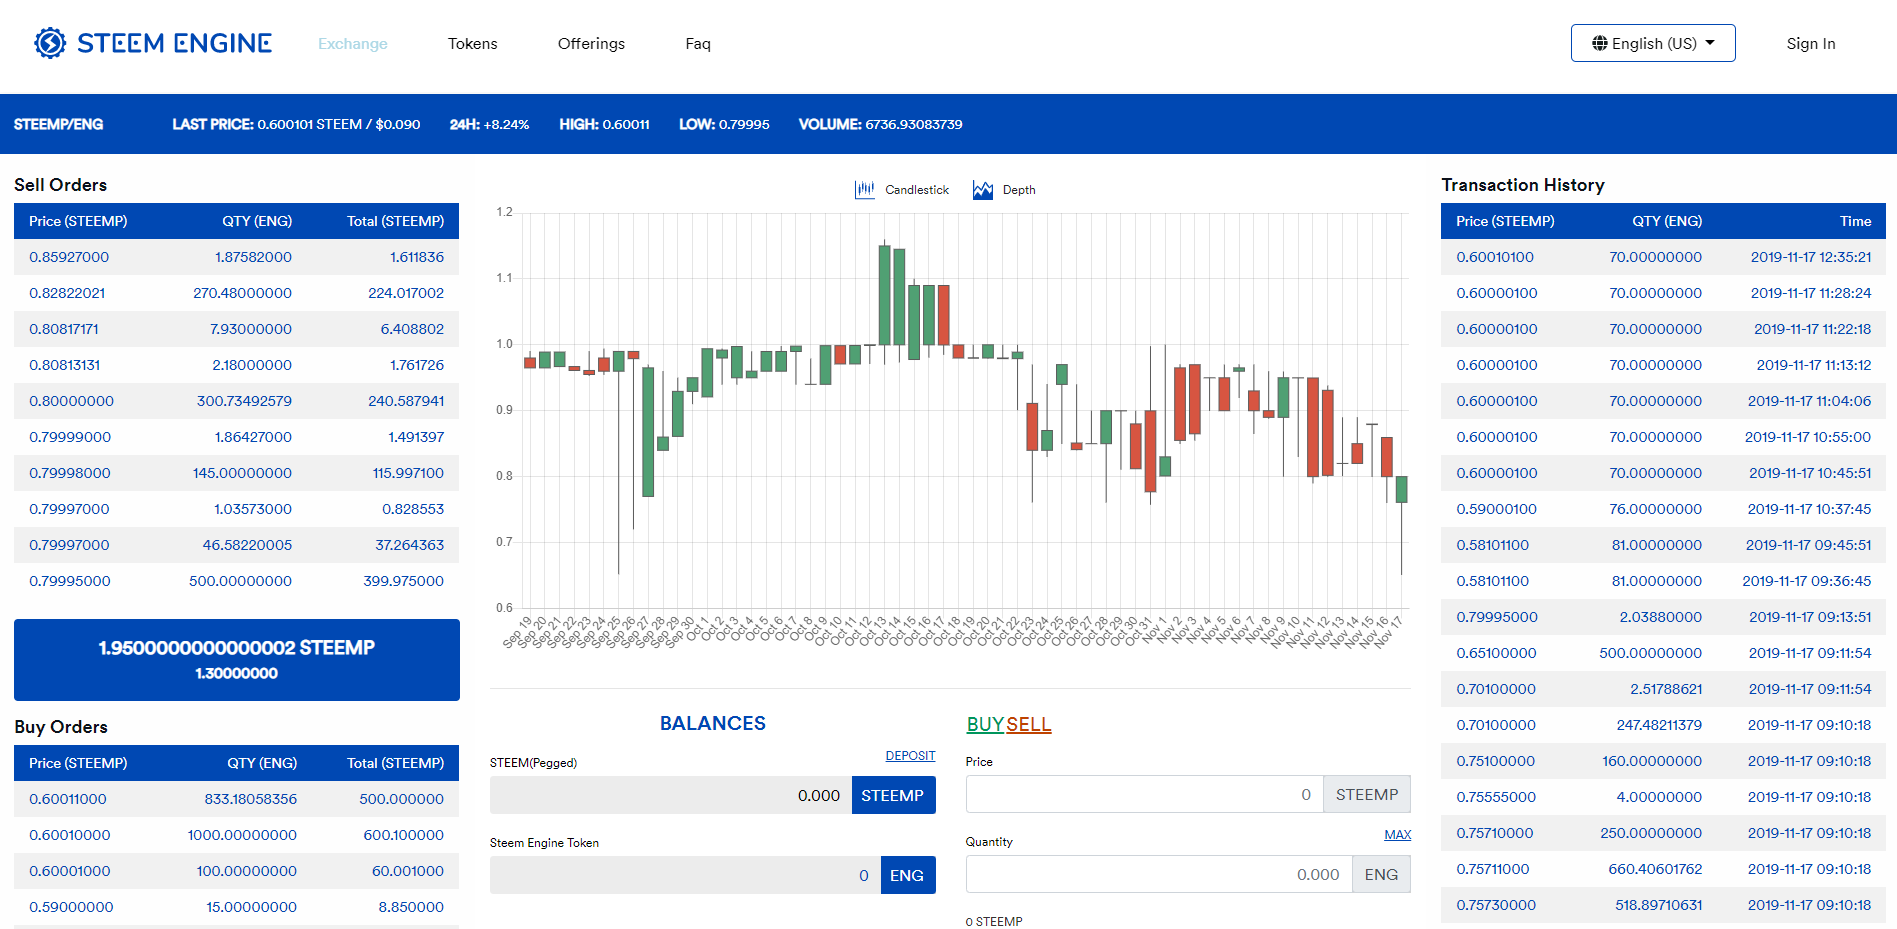The width and height of the screenshot is (1897, 929).
Task: Click the STEEM ENGINE brand name
Action: (x=174, y=43)
